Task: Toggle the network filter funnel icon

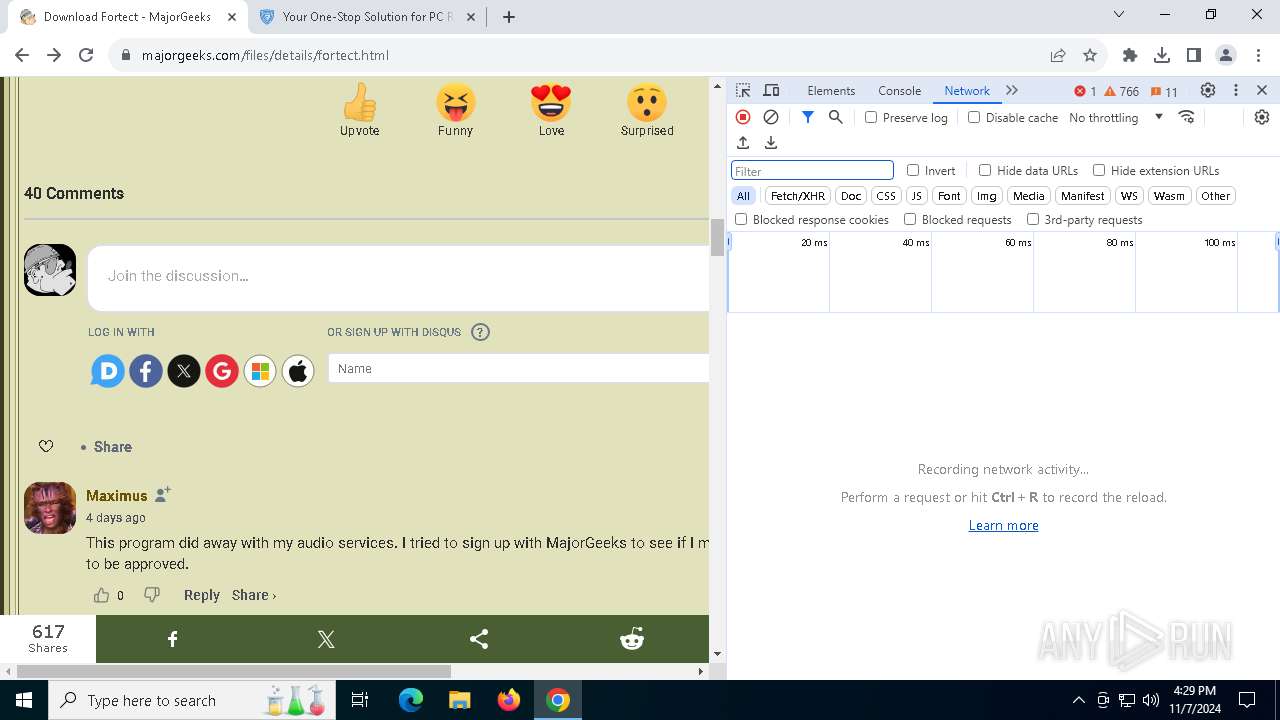Action: click(x=808, y=117)
